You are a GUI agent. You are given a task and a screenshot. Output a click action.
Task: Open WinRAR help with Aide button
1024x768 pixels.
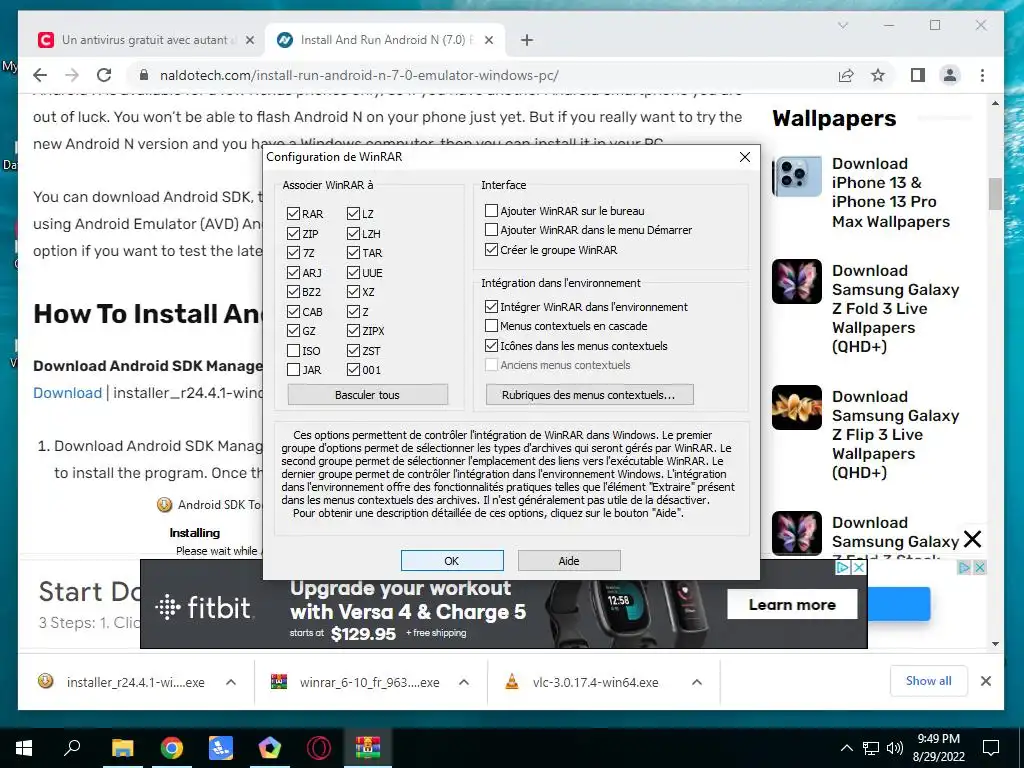[569, 560]
